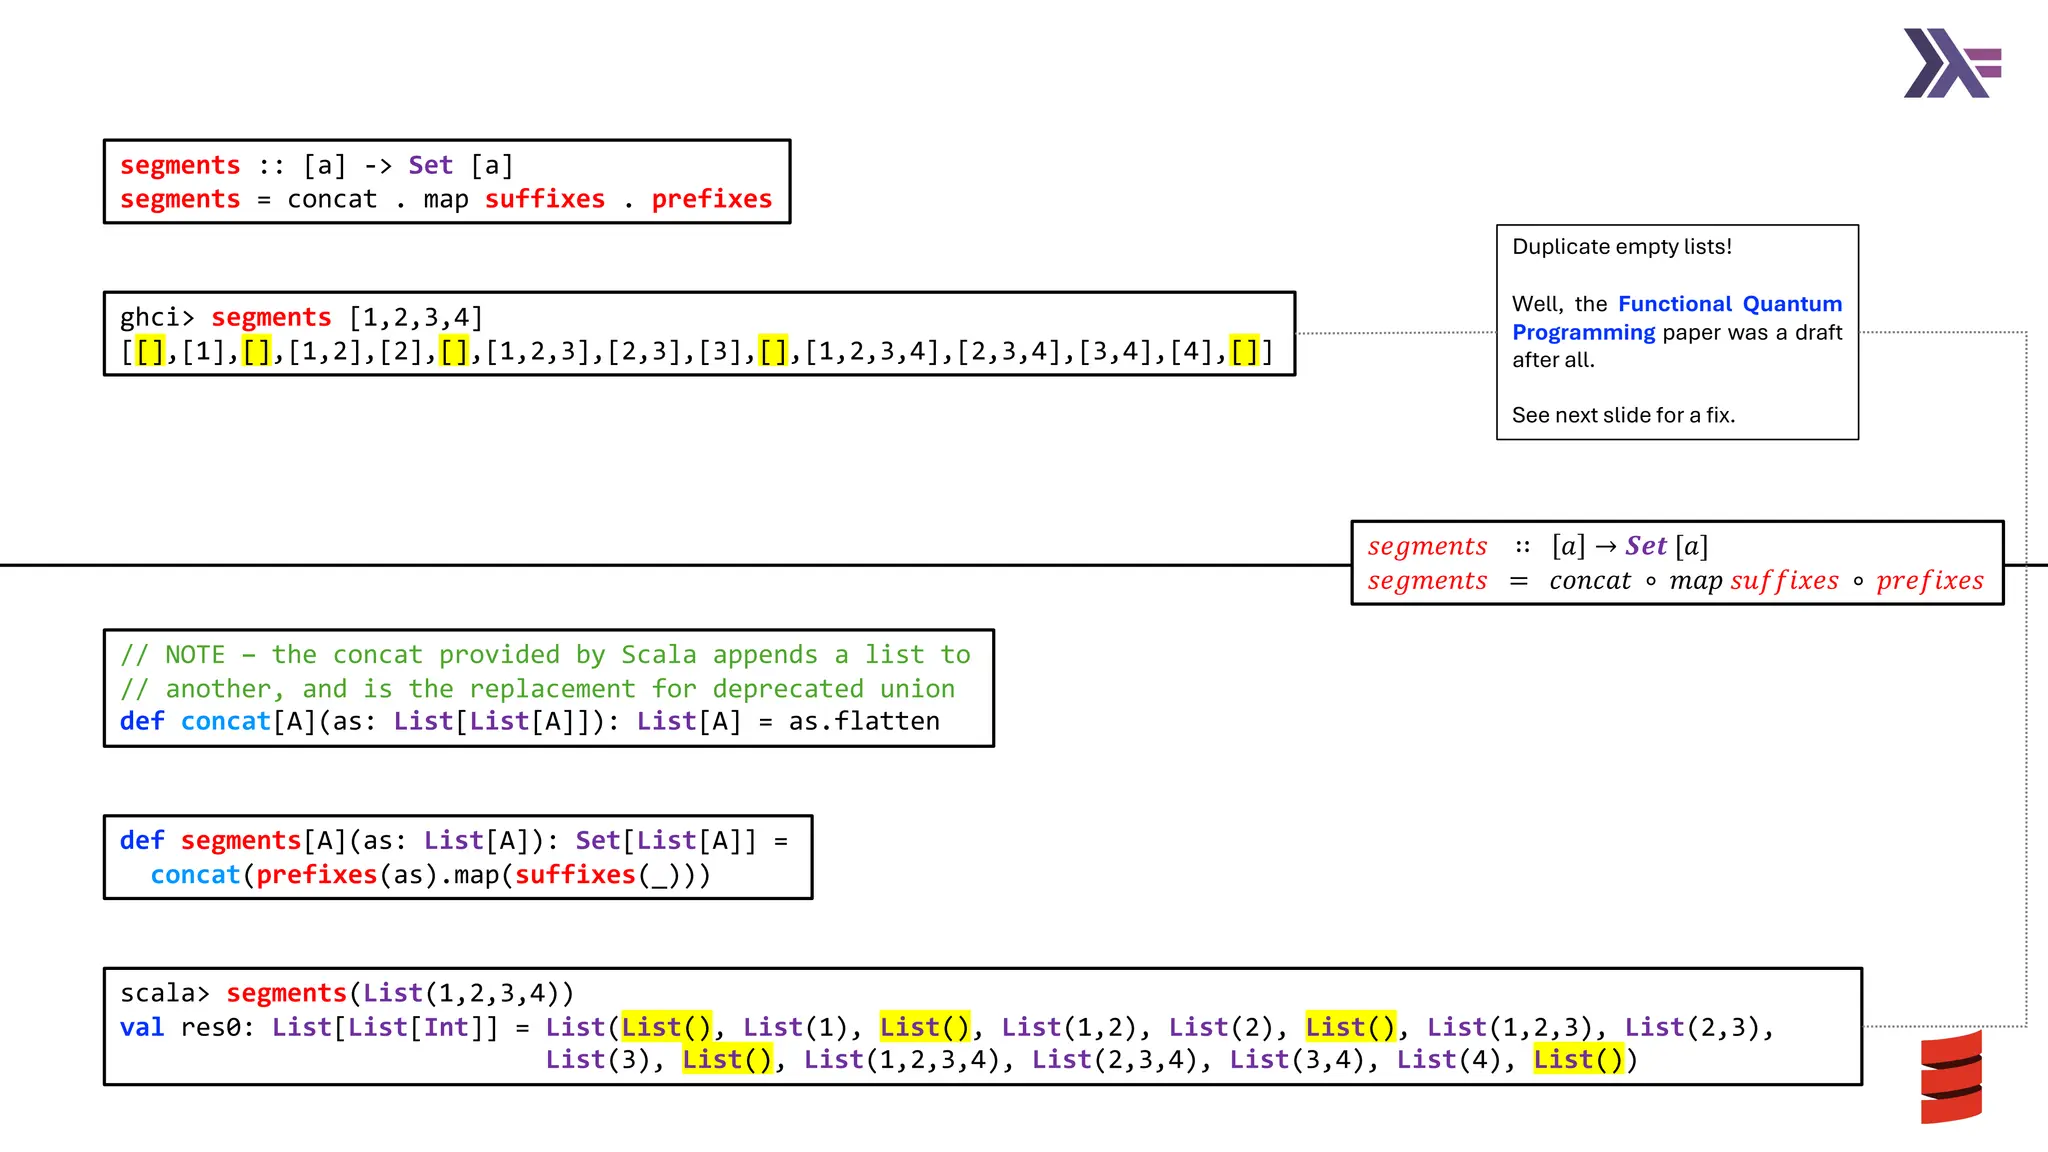Image resolution: width=2048 pixels, height=1152 pixels.
Task: Click the Haskell logo icon
Action: coord(1951,63)
